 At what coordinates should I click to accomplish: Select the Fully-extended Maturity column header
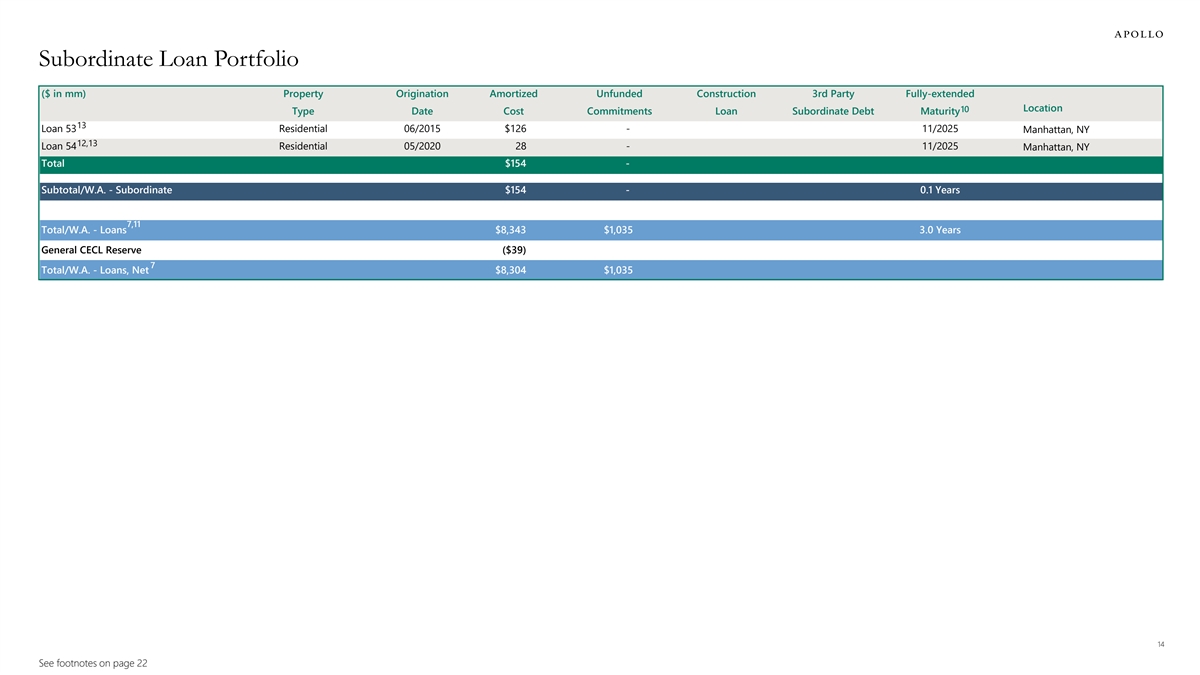click(939, 102)
